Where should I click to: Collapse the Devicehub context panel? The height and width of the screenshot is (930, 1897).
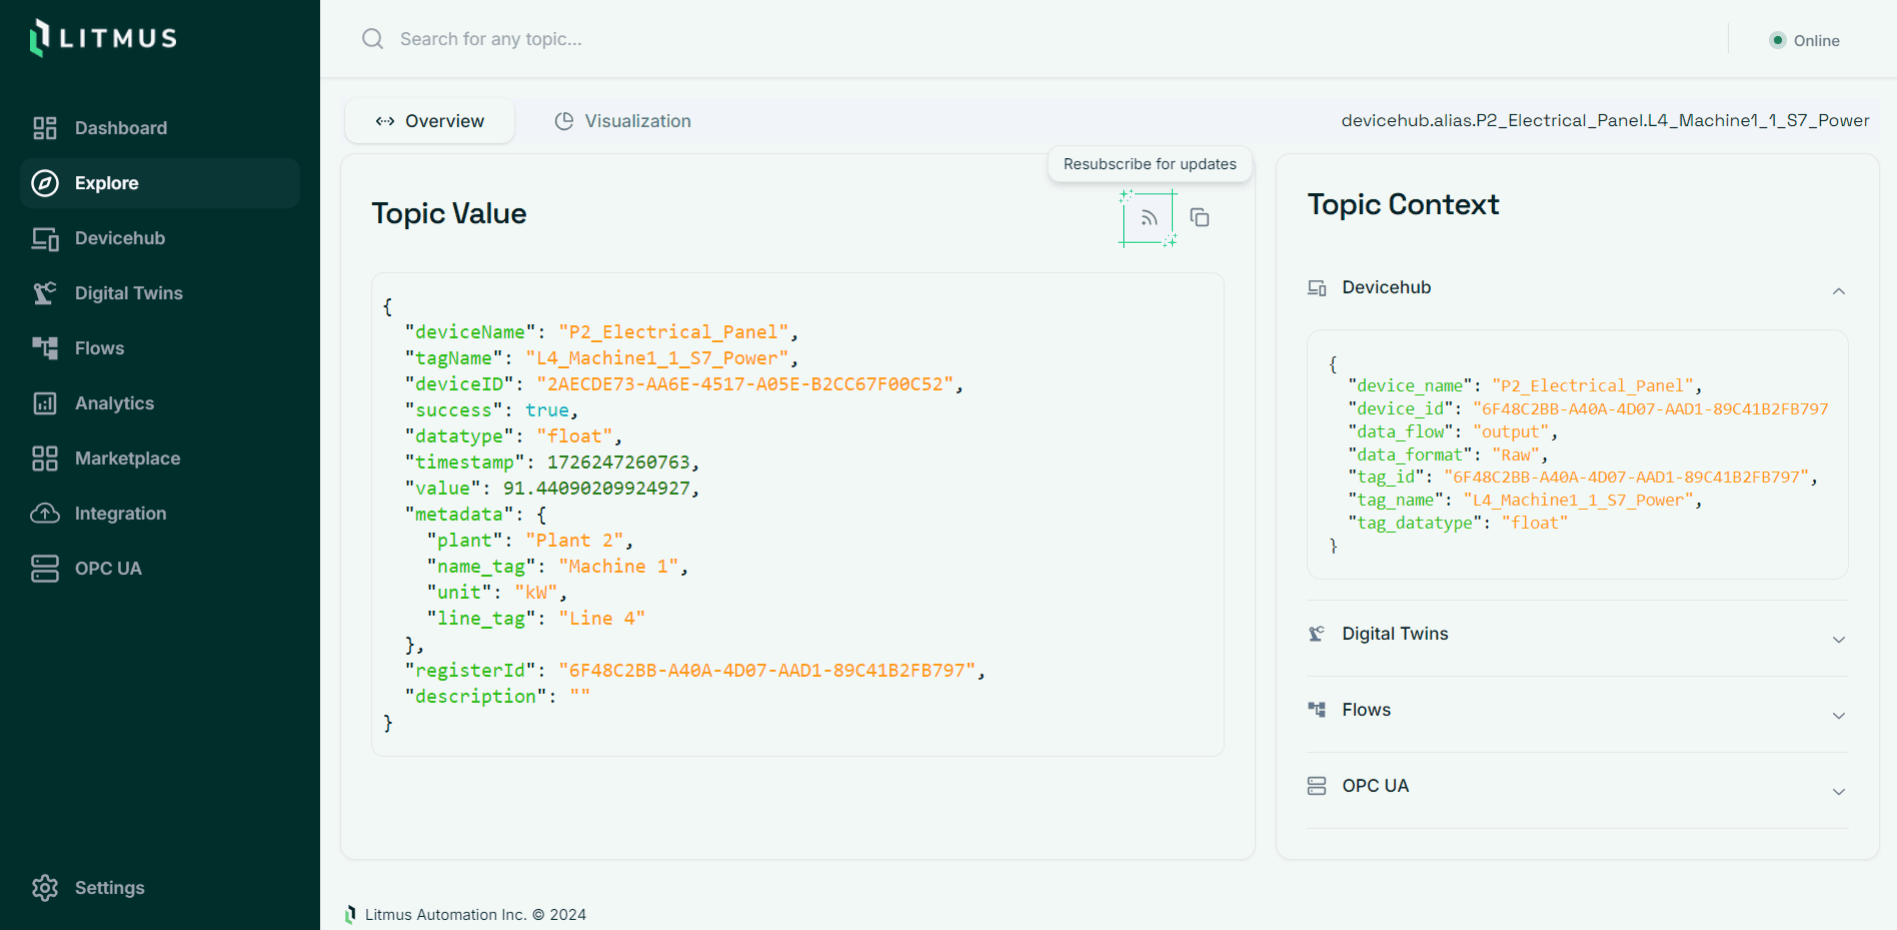pyautogui.click(x=1839, y=291)
